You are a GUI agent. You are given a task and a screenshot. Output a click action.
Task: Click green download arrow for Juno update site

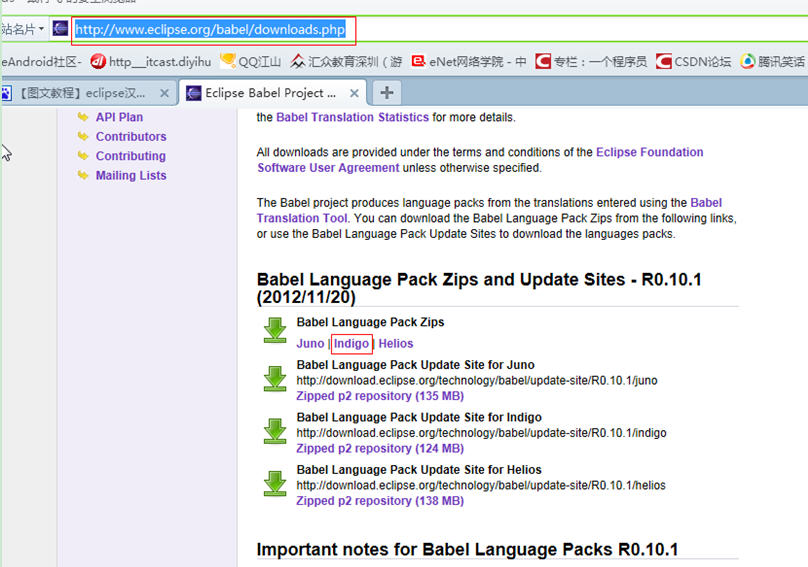275,378
